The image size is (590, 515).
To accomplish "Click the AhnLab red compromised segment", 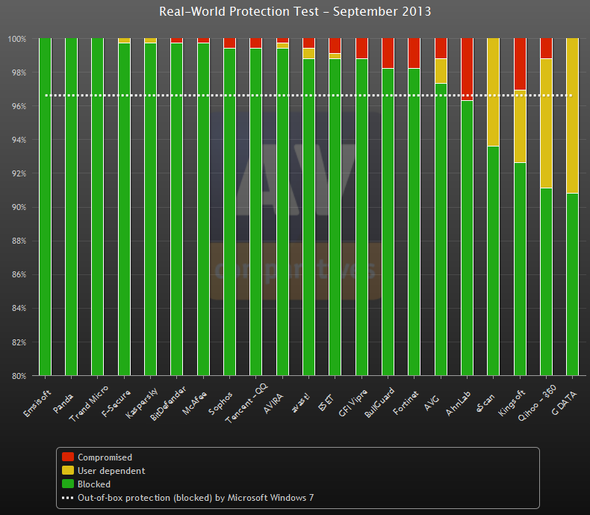I will point(467,69).
